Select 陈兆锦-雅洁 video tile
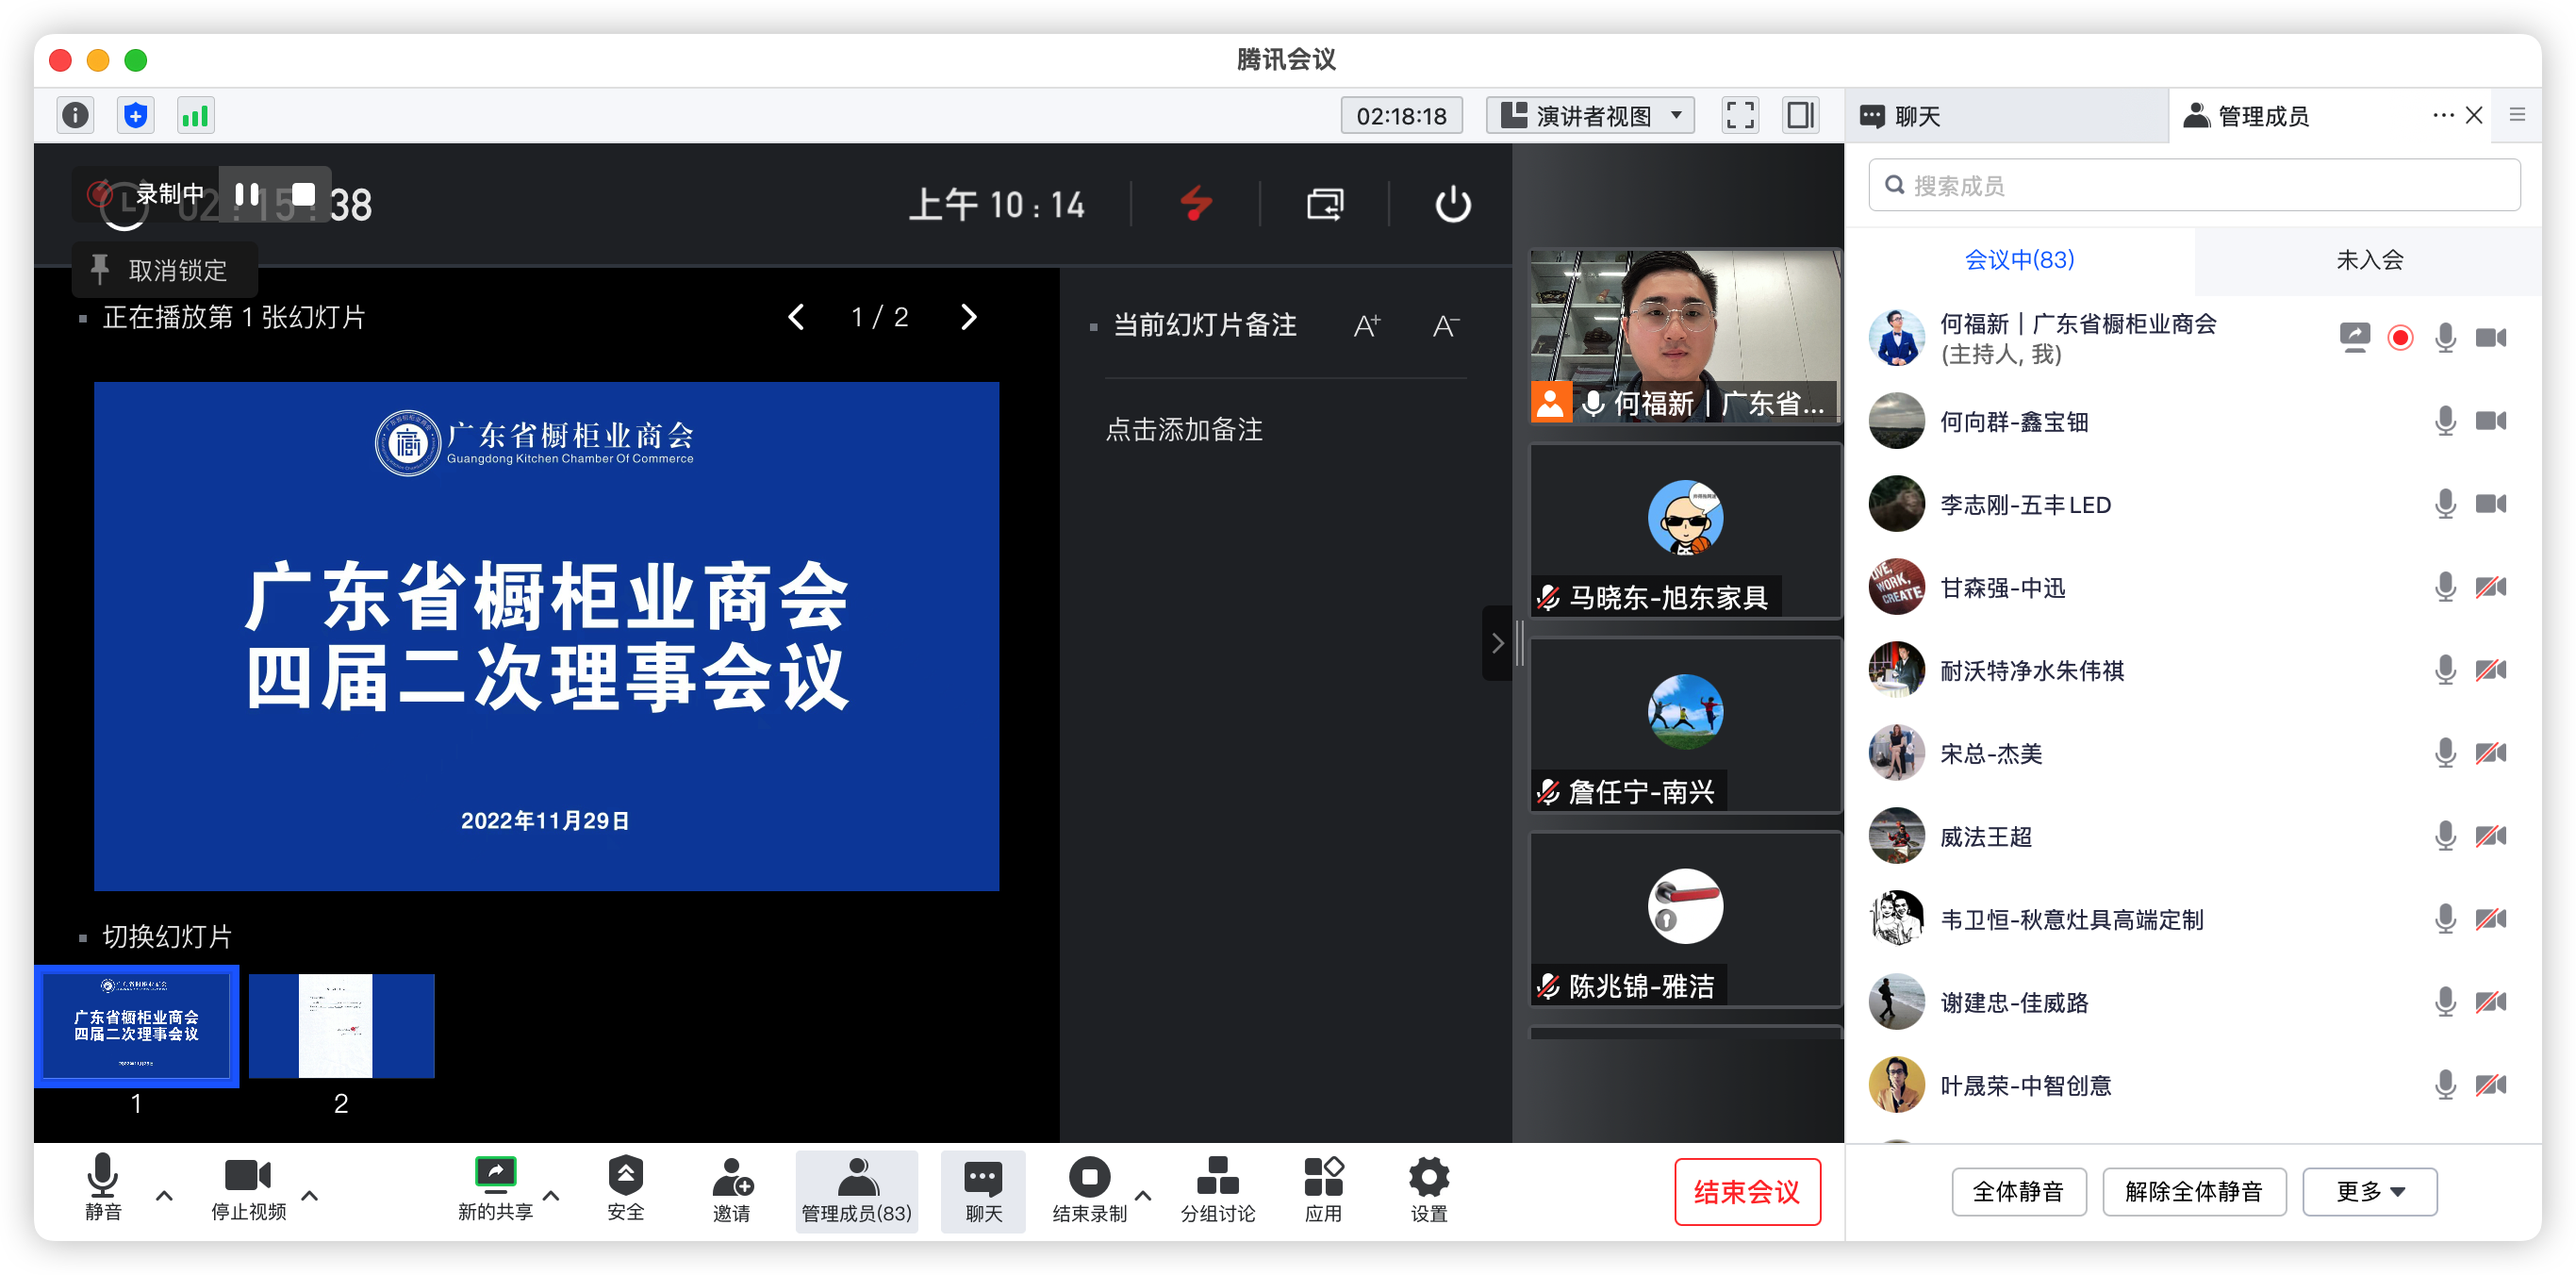Viewport: 2576px width, 1275px height. 1685,919
